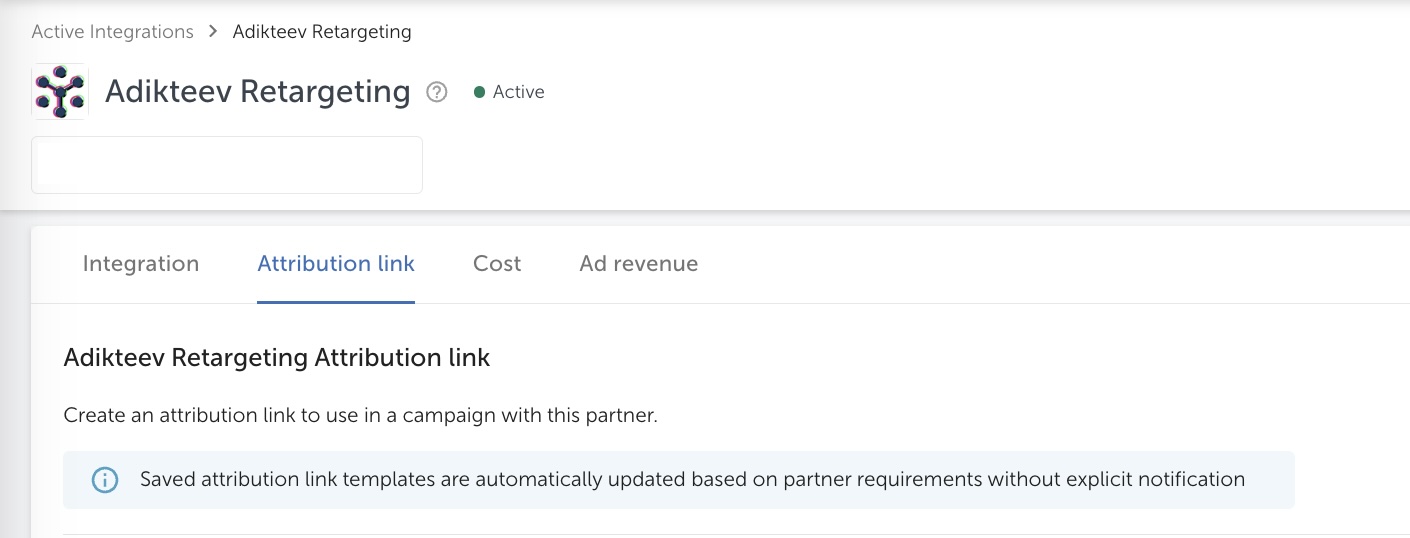Click the Adikteev partner logo icon
The height and width of the screenshot is (538, 1410).
60,92
